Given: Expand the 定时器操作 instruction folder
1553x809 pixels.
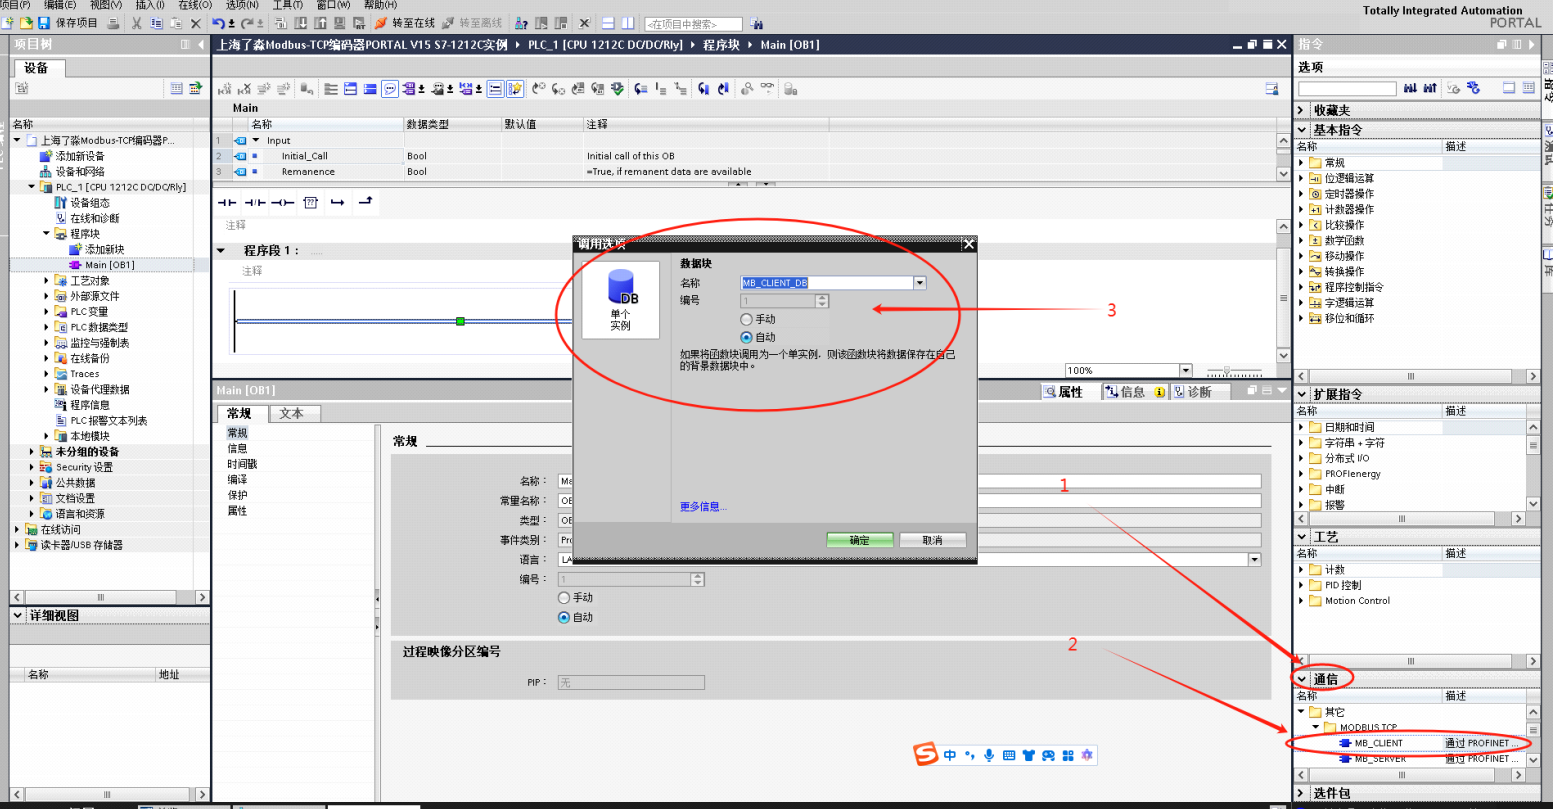Looking at the screenshot, I should (x=1302, y=194).
